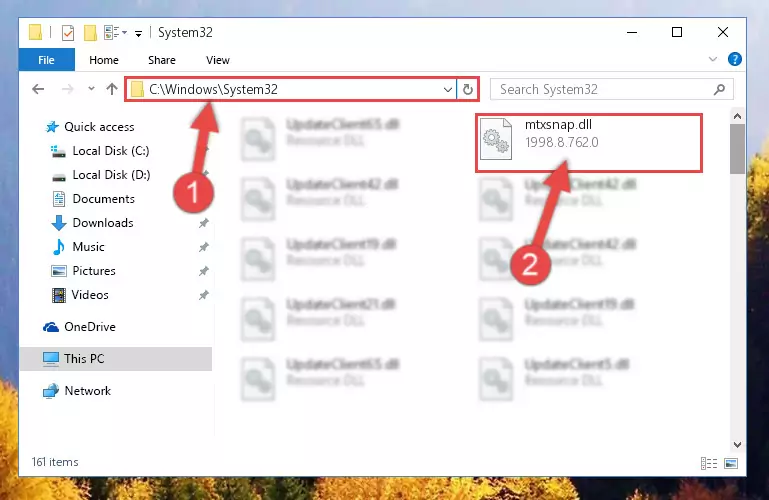Open Help via the blue question mark
Screen dimensions: 769x500
click(734, 59)
